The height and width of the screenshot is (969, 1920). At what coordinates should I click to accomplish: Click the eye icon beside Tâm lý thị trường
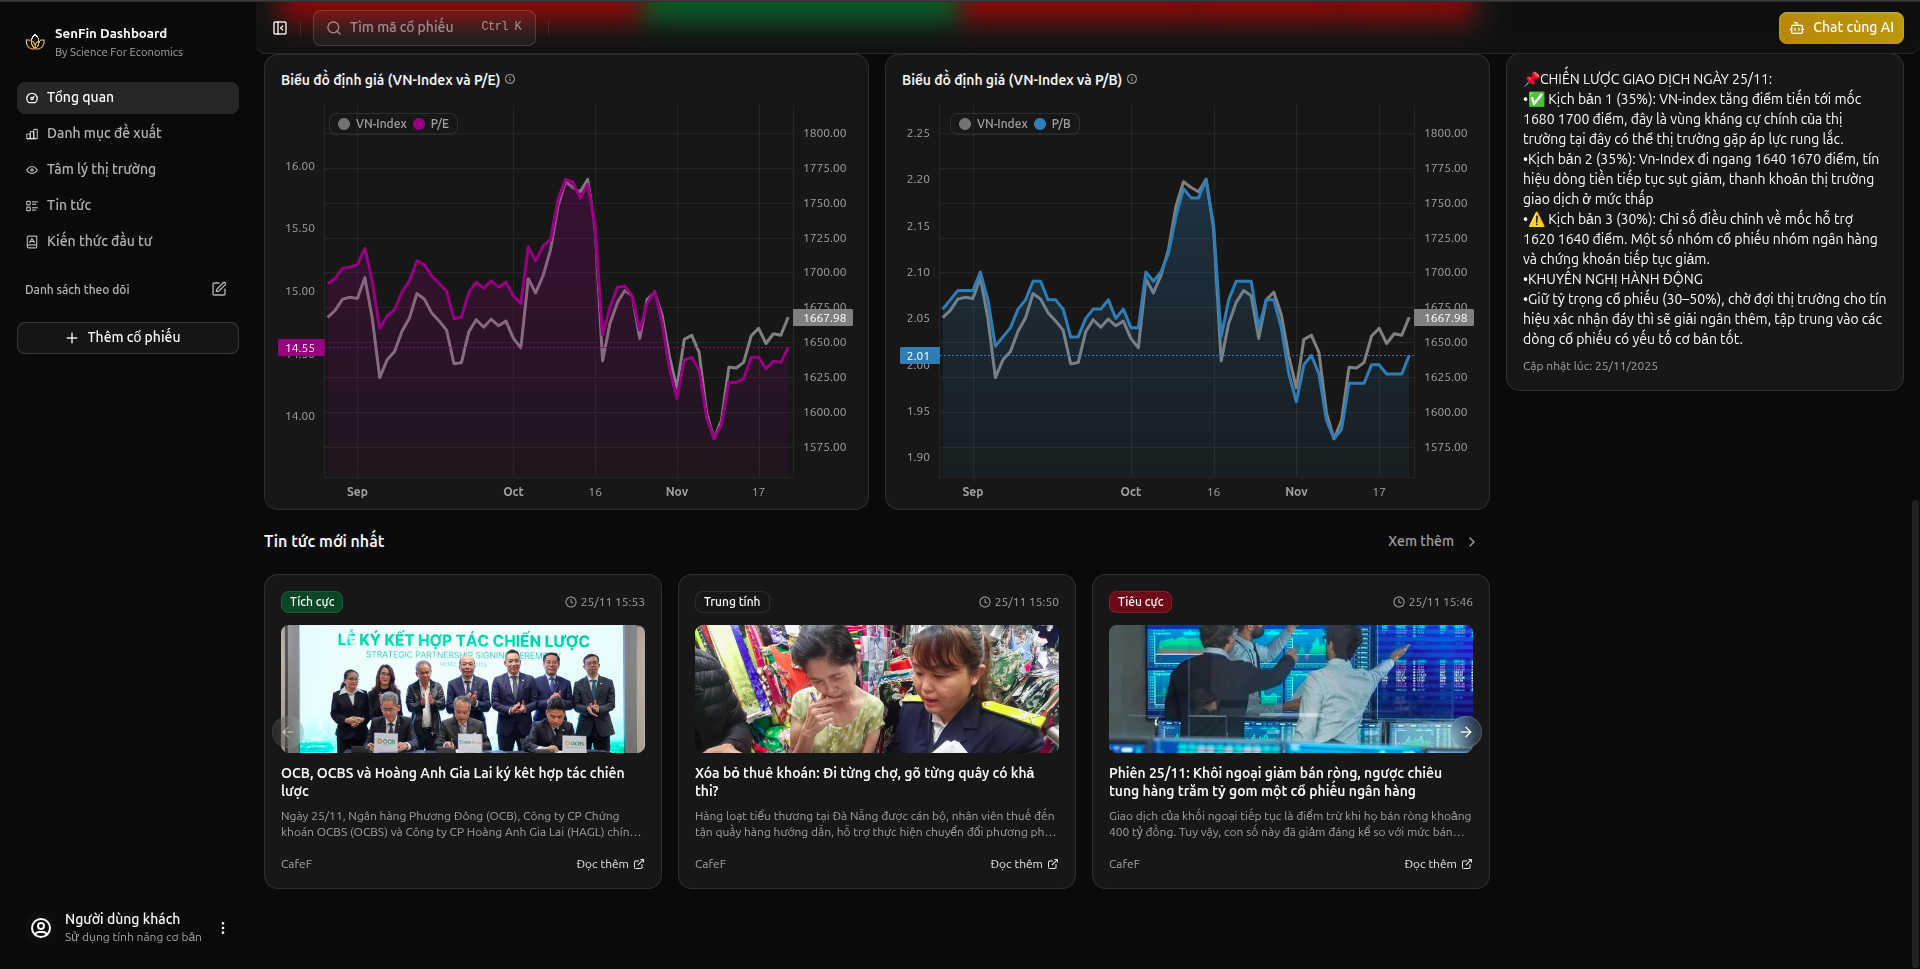(x=30, y=169)
